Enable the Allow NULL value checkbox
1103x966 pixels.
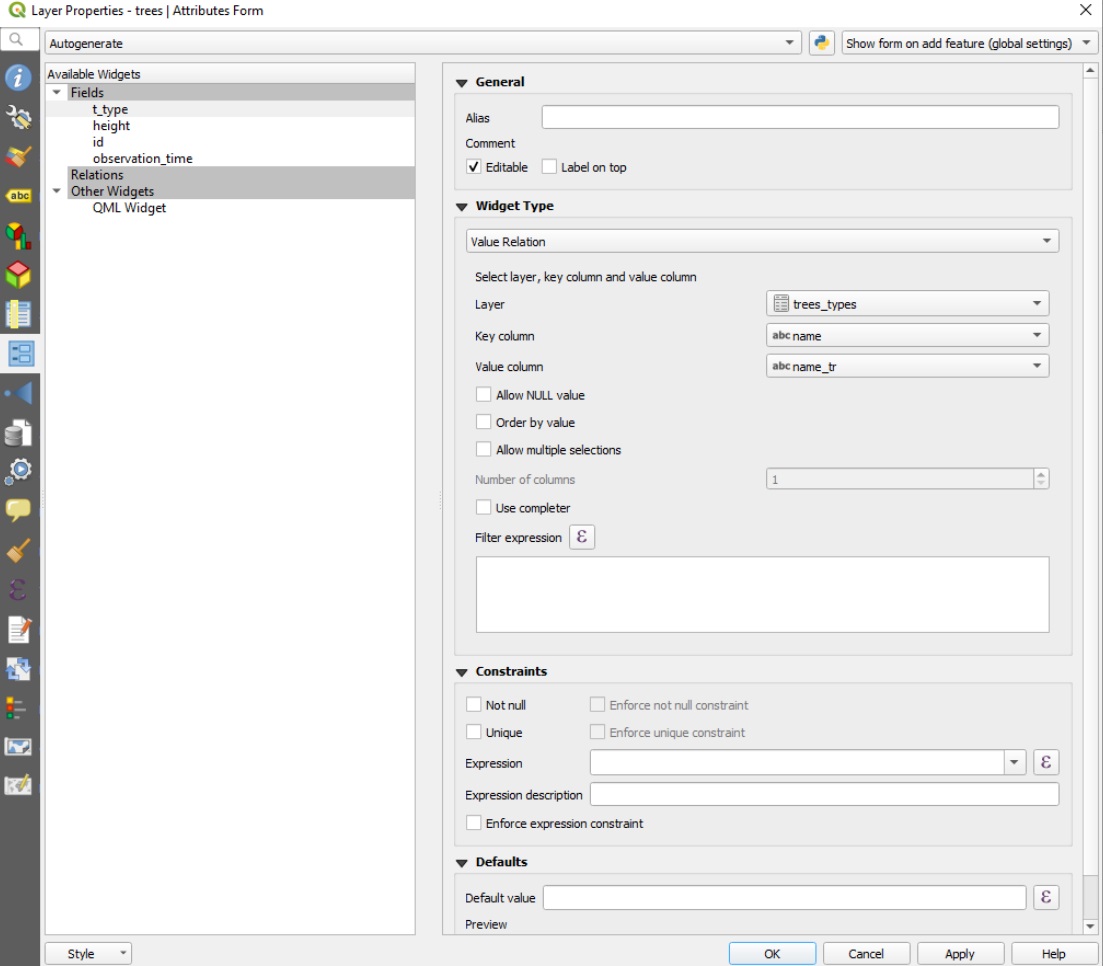click(x=484, y=395)
